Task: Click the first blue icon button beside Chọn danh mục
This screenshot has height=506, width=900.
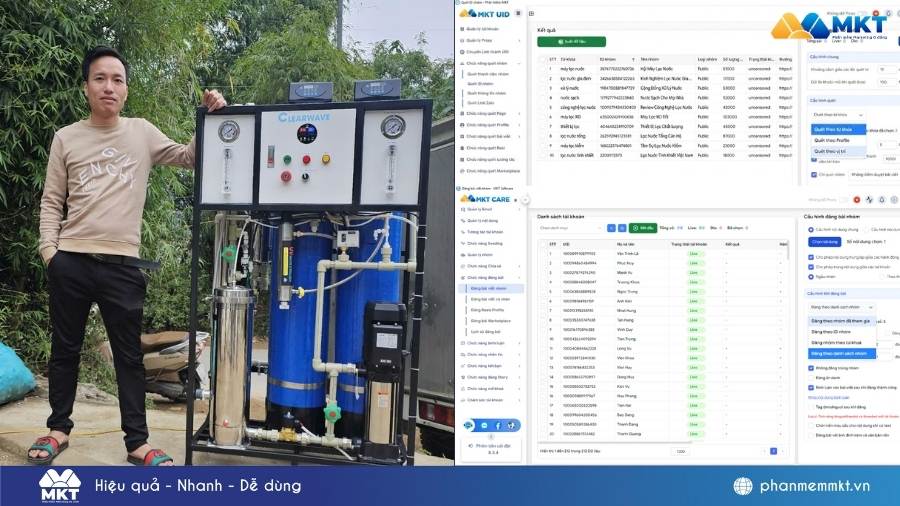Action: click(611, 228)
